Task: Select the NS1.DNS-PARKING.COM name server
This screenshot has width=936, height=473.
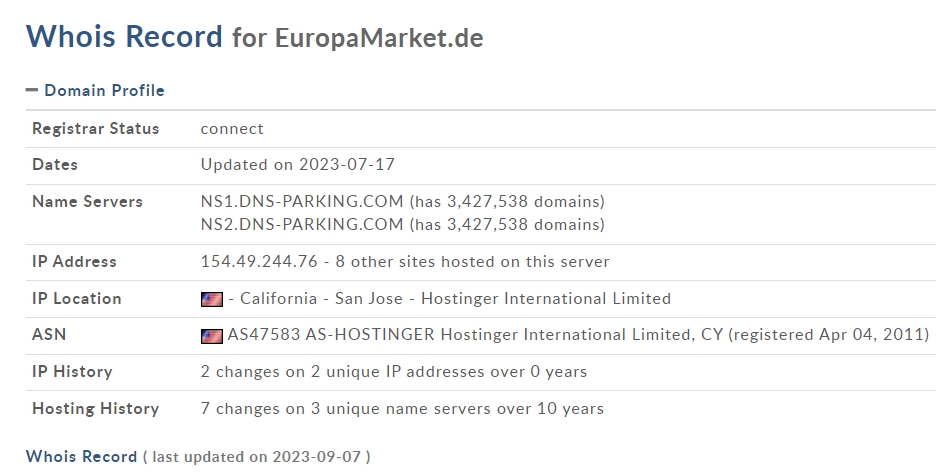Action: tap(302, 201)
